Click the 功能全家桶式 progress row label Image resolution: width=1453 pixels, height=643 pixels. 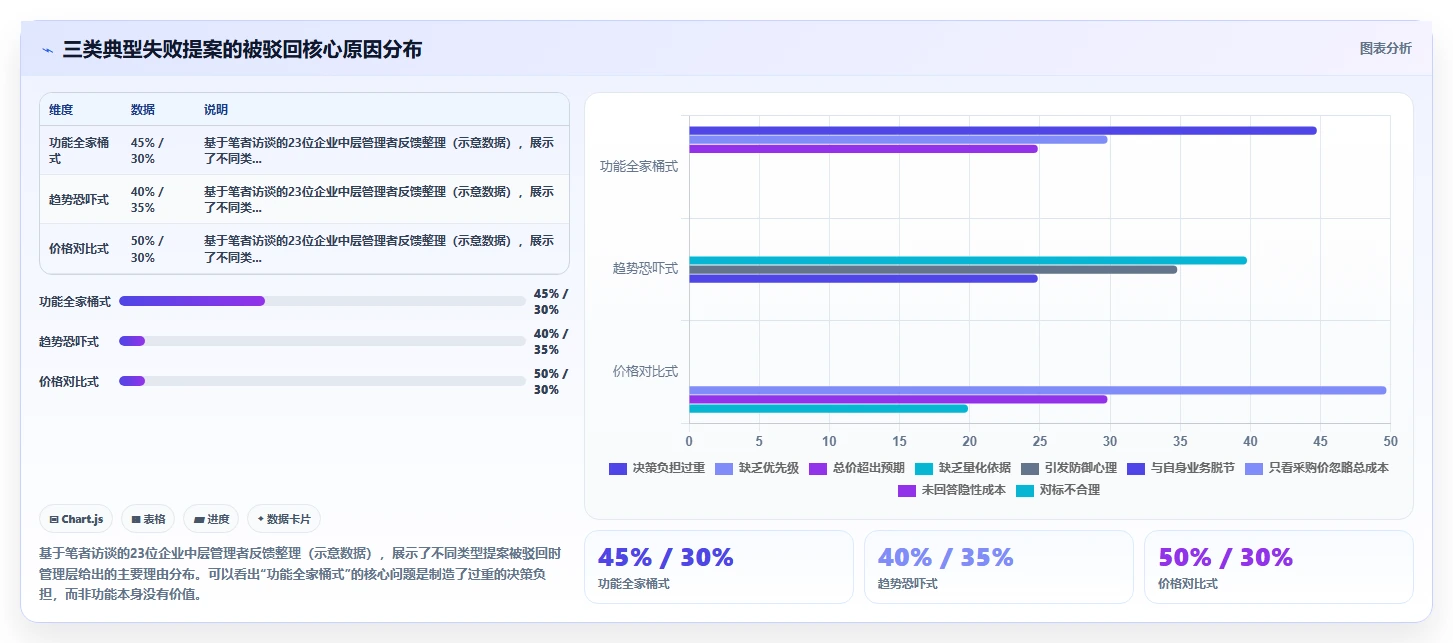pyautogui.click(x=75, y=301)
